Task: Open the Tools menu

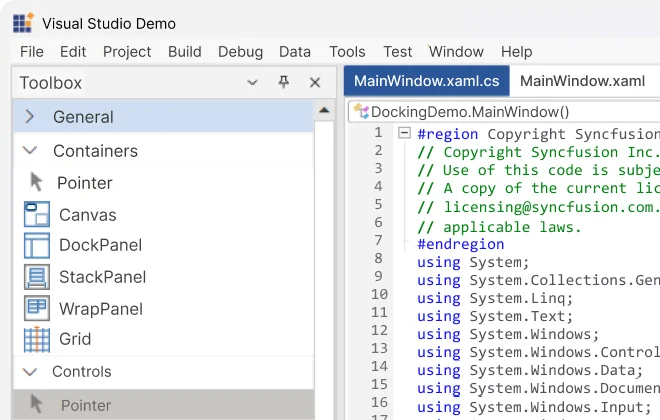Action: 347,52
